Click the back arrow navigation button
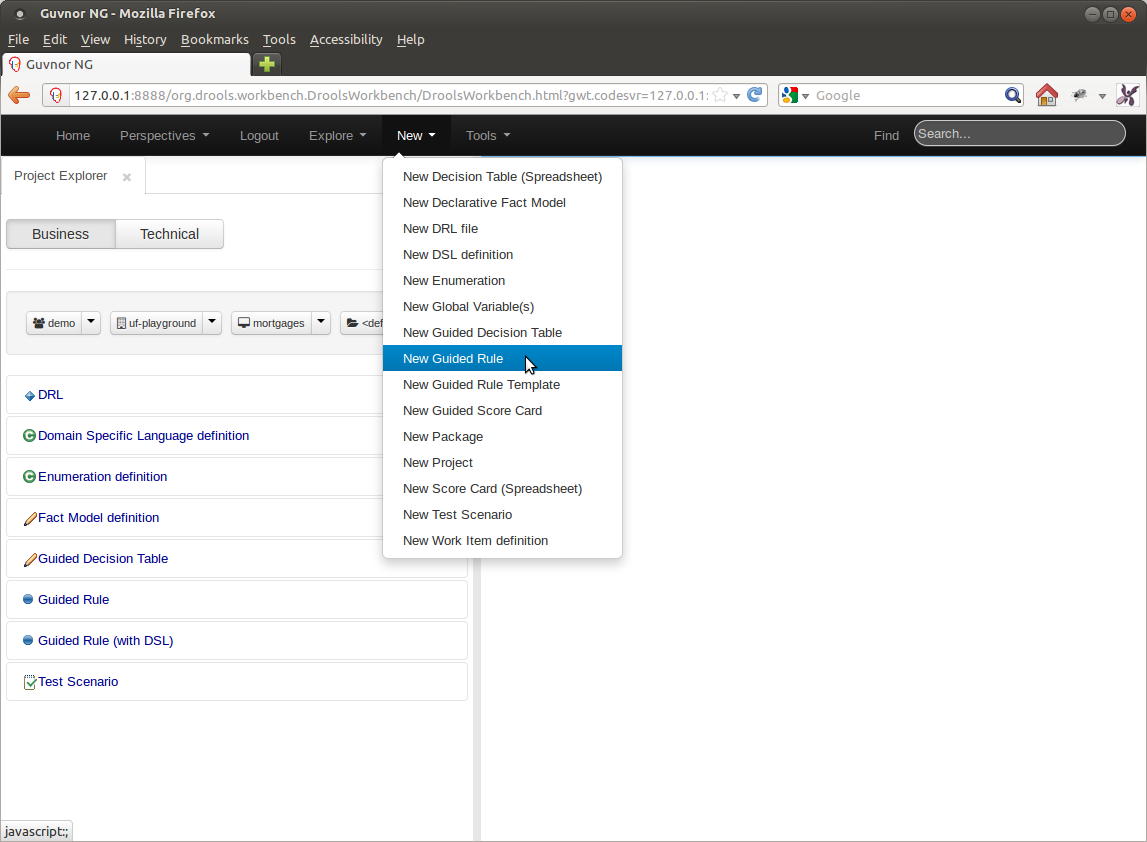 19,95
